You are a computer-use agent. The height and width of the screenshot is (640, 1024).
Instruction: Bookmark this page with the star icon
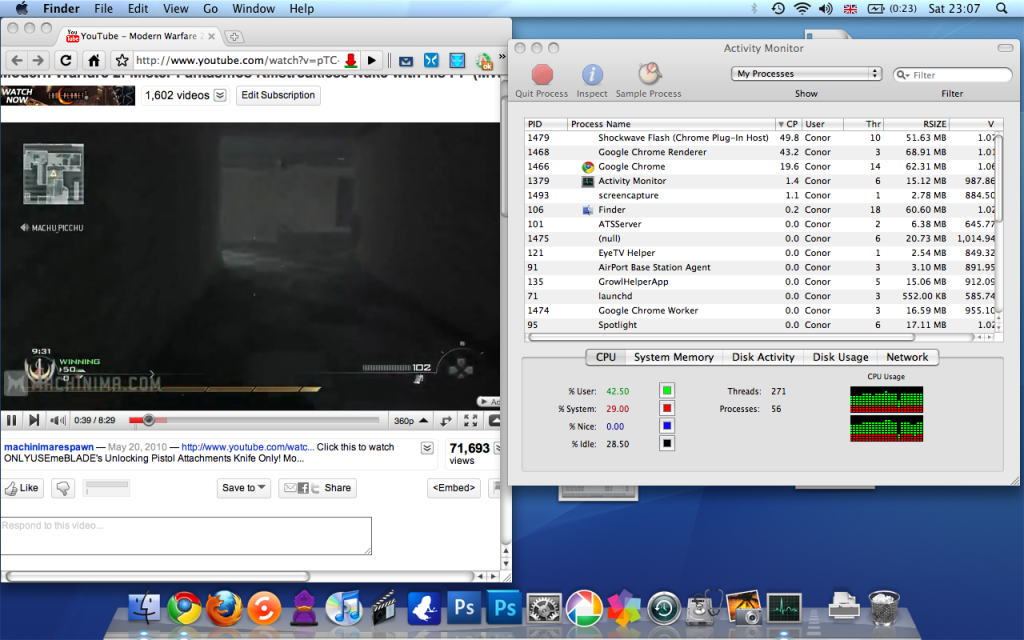122,60
